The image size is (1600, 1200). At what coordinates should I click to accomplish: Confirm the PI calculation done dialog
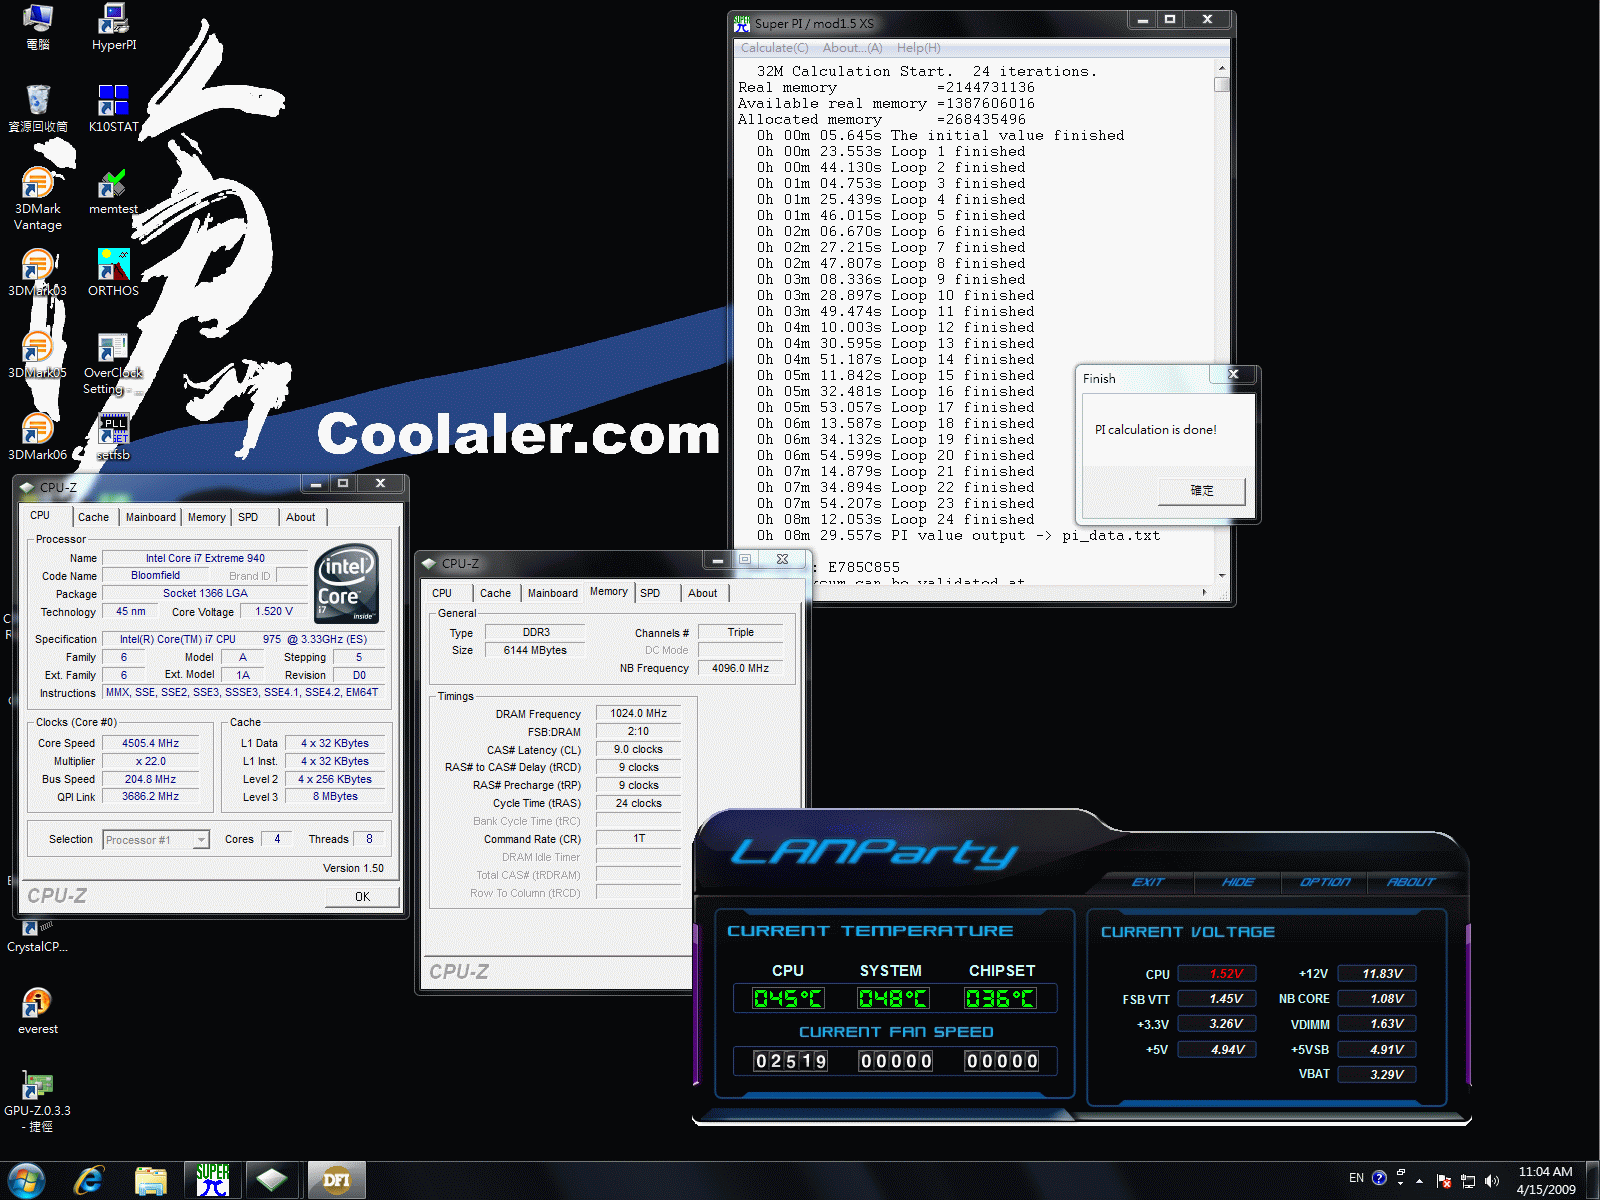(x=1202, y=491)
